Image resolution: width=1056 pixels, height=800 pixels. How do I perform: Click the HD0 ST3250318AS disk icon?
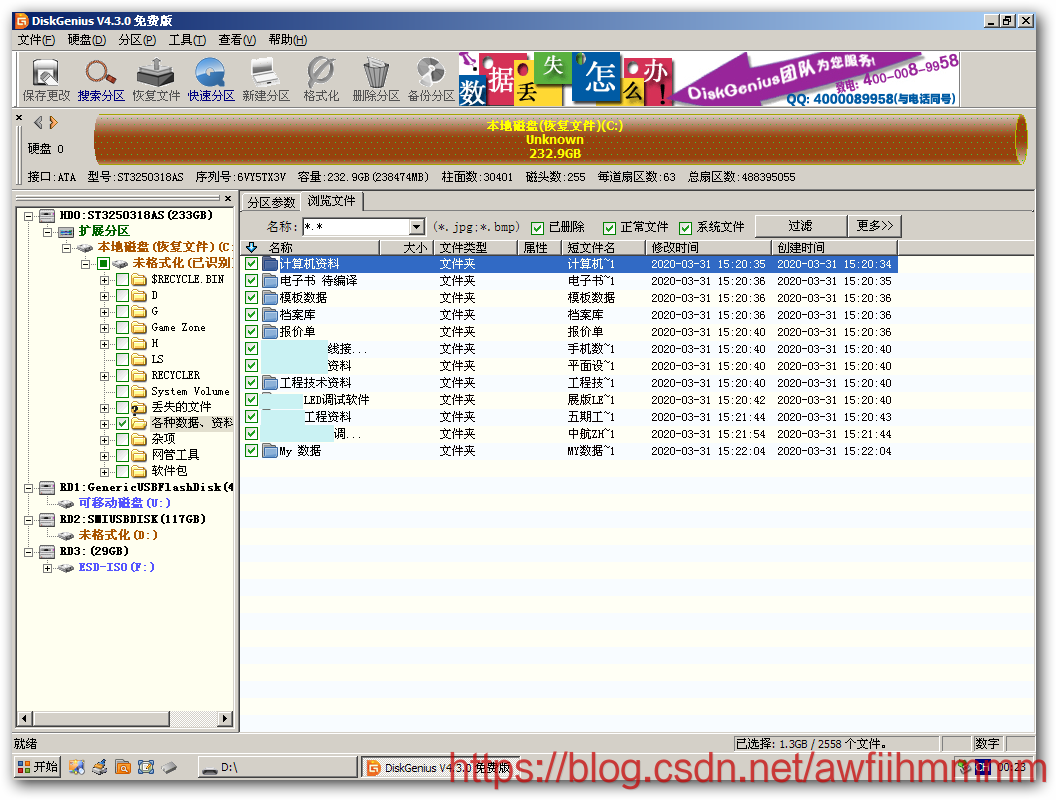[47, 215]
